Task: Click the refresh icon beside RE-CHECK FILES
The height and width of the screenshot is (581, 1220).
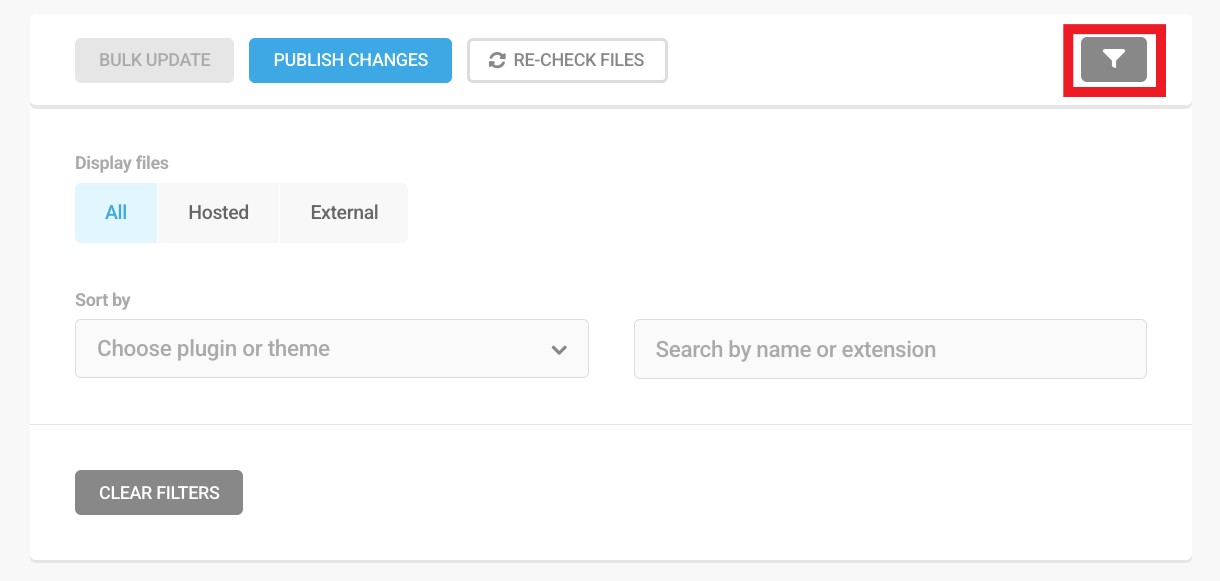Action: [x=495, y=60]
